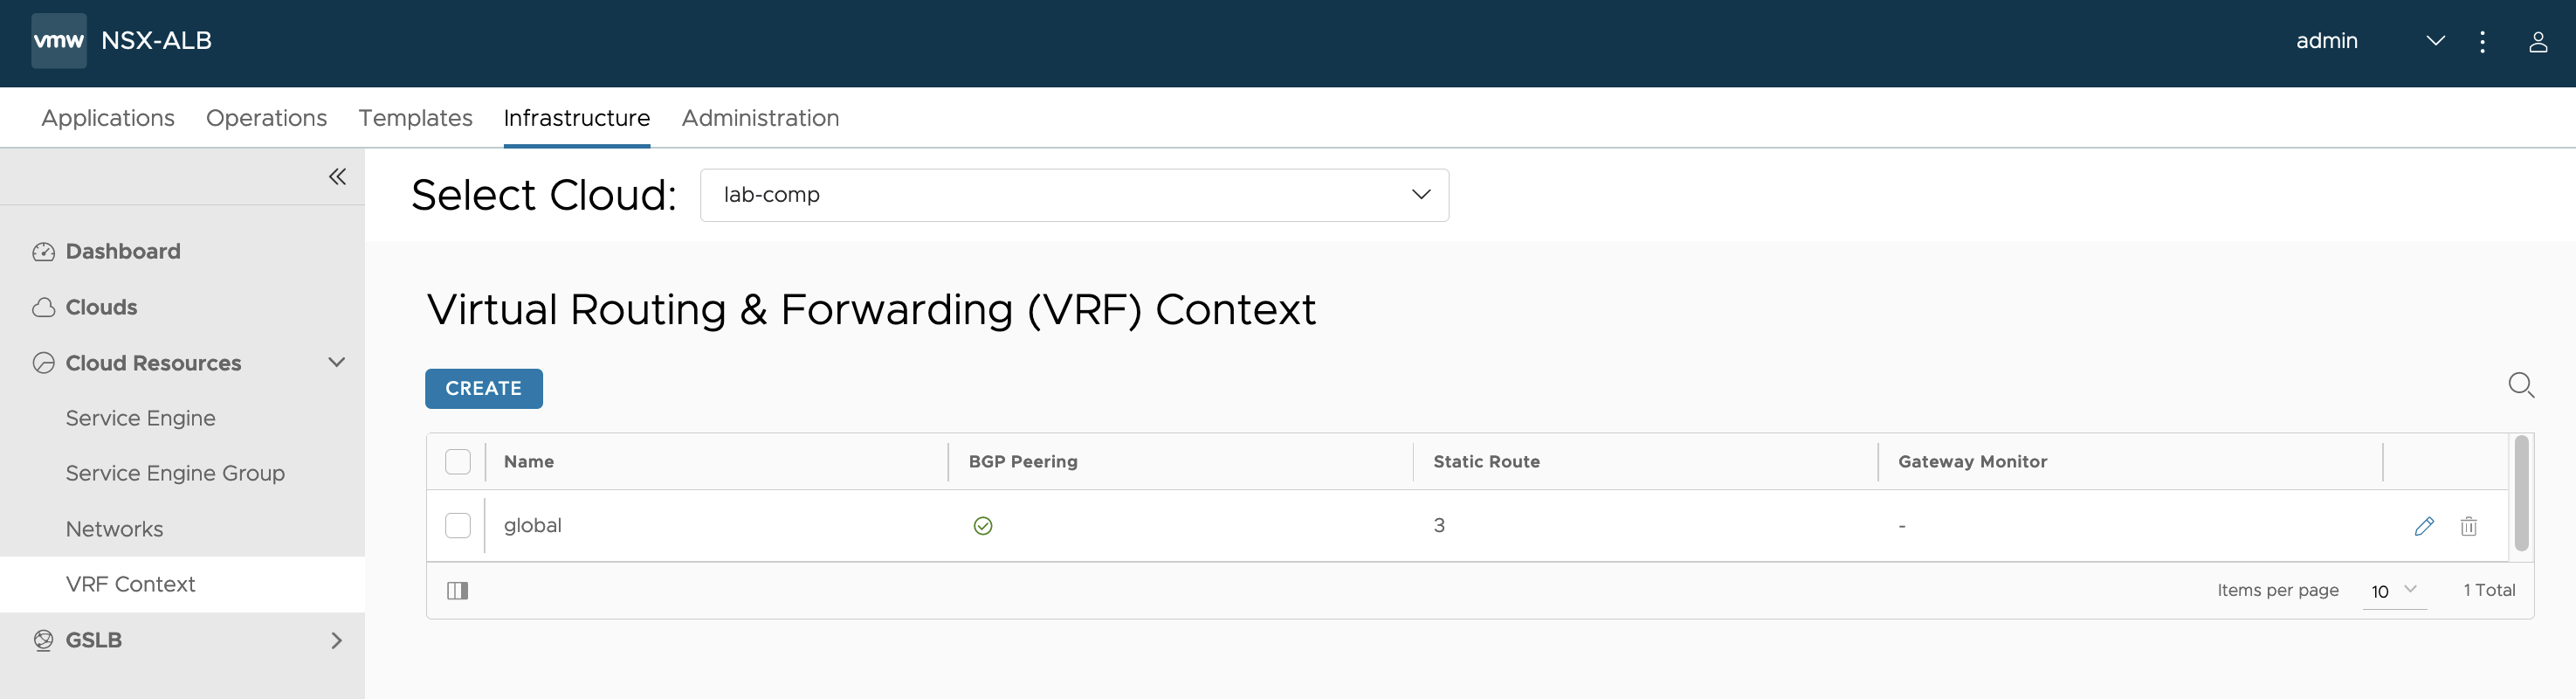Image resolution: width=2576 pixels, height=699 pixels.
Task: Click the GSLB sidebar label
Action: [93, 640]
